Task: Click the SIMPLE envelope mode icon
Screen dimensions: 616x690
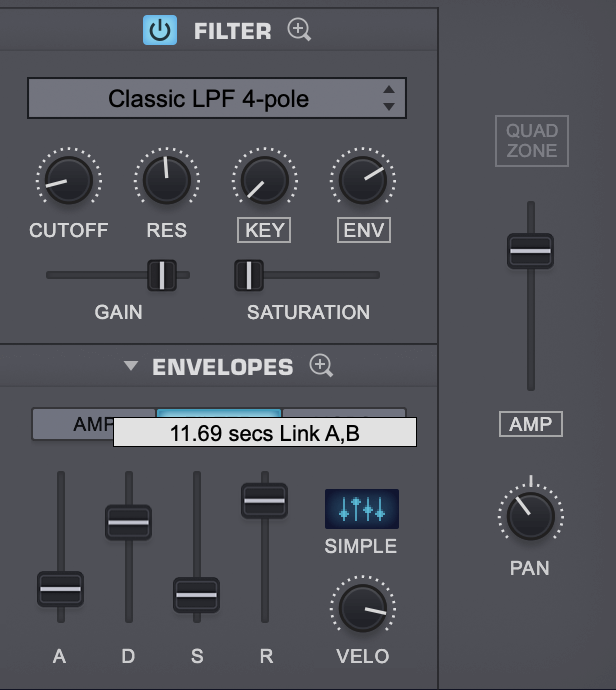Action: (362, 509)
